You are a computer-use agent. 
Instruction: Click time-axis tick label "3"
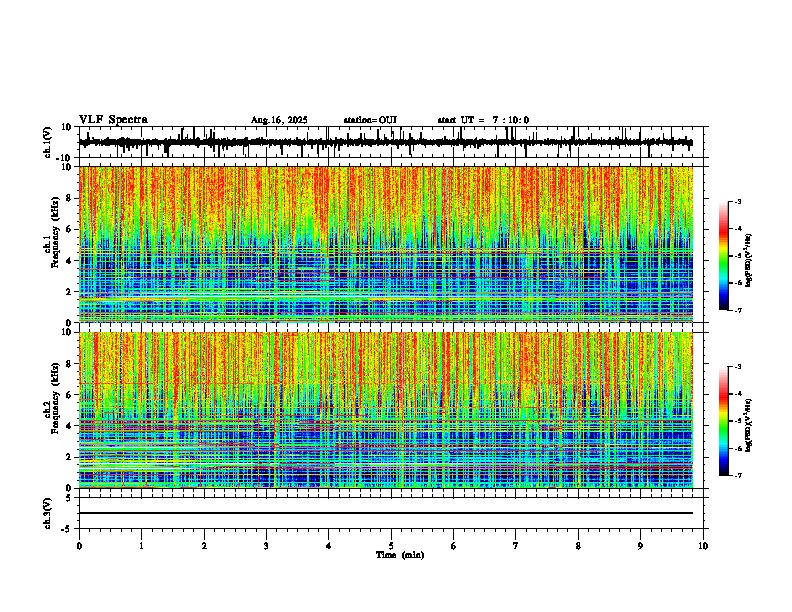[x=266, y=546]
